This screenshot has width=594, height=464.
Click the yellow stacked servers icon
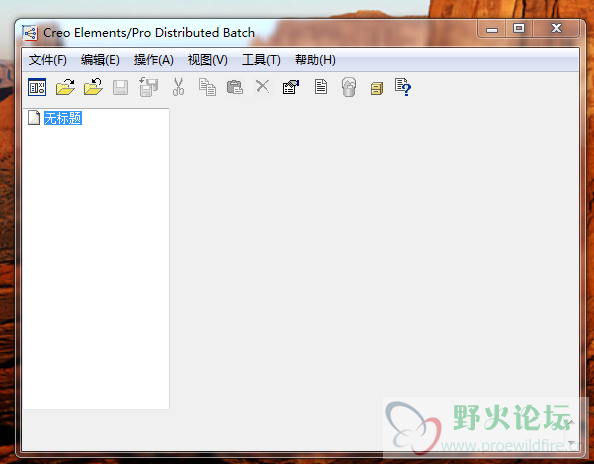[x=377, y=89]
